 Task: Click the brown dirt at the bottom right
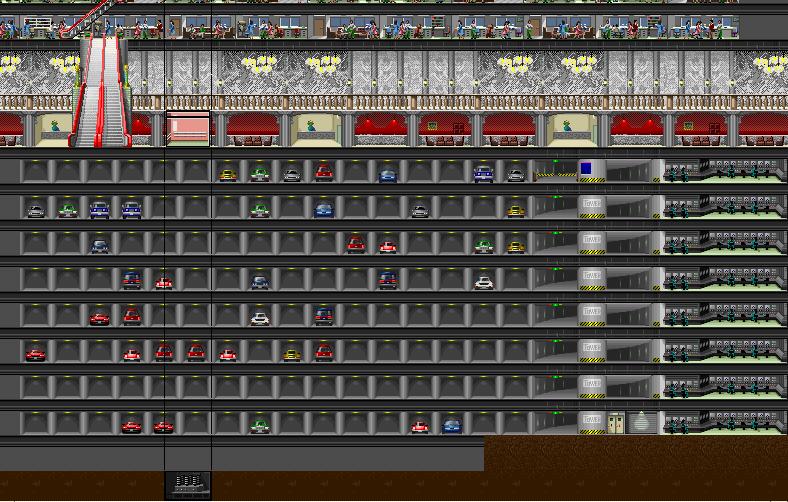[x=640, y=470]
